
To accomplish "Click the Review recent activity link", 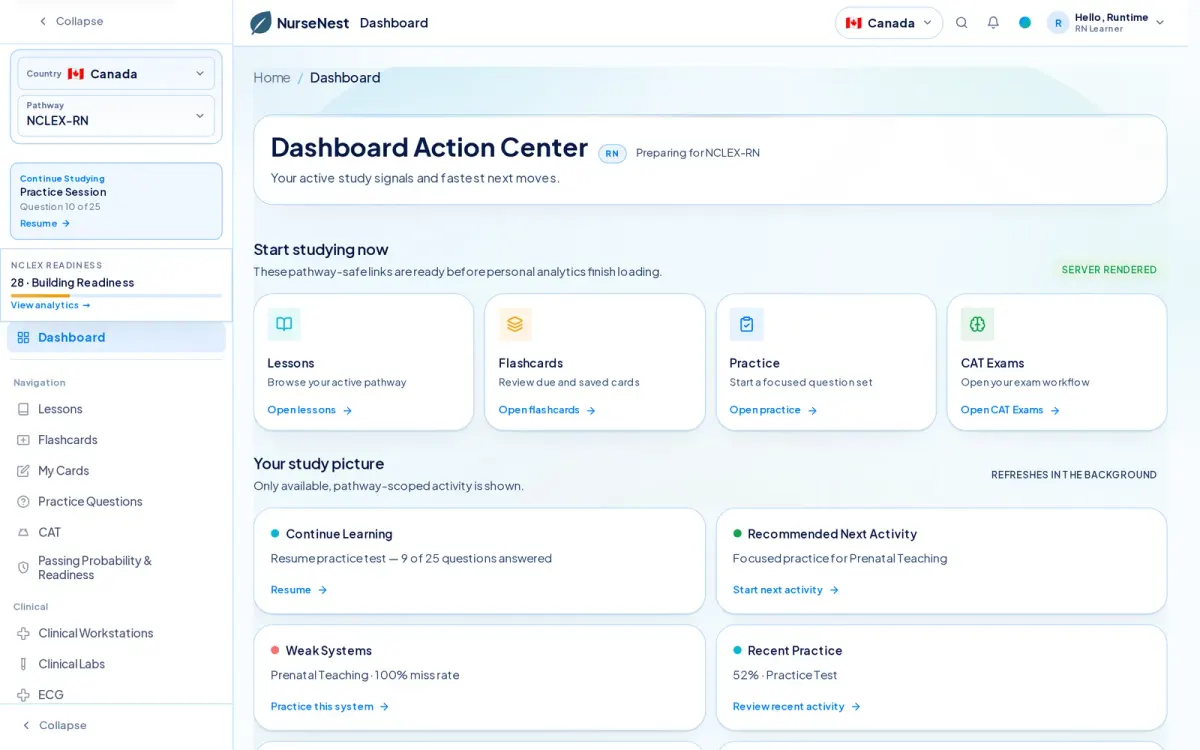I will point(797,707).
